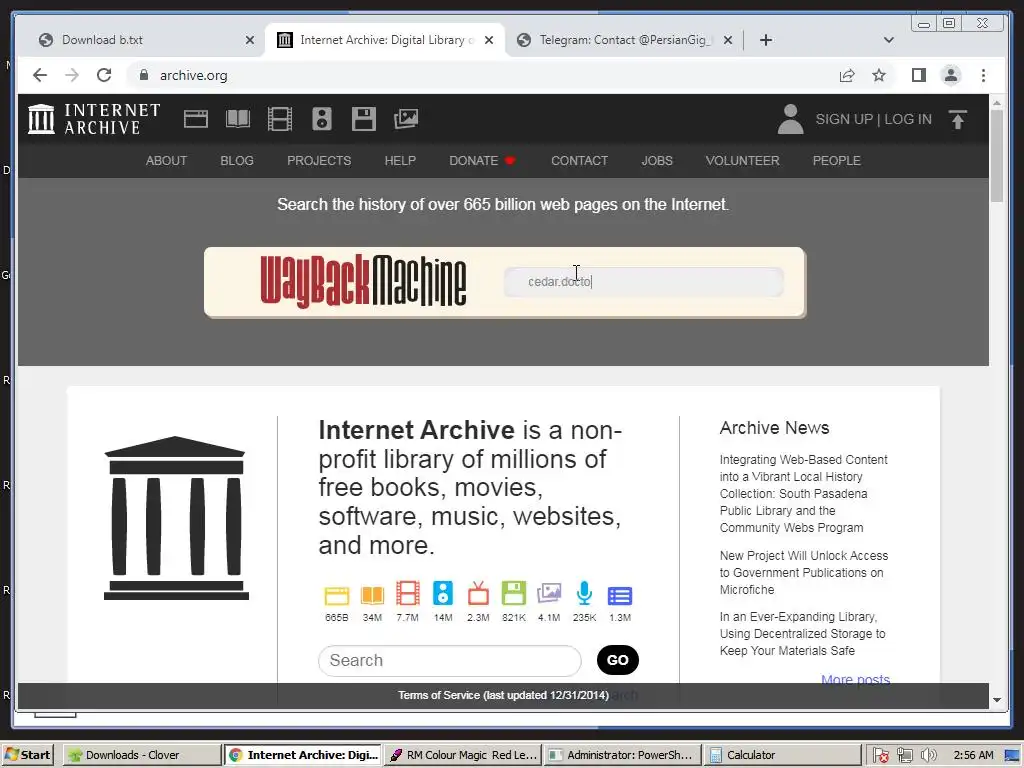Screen dimensions: 1024x768
Task: Open the PEOPLE menu item
Action: pos(836,161)
